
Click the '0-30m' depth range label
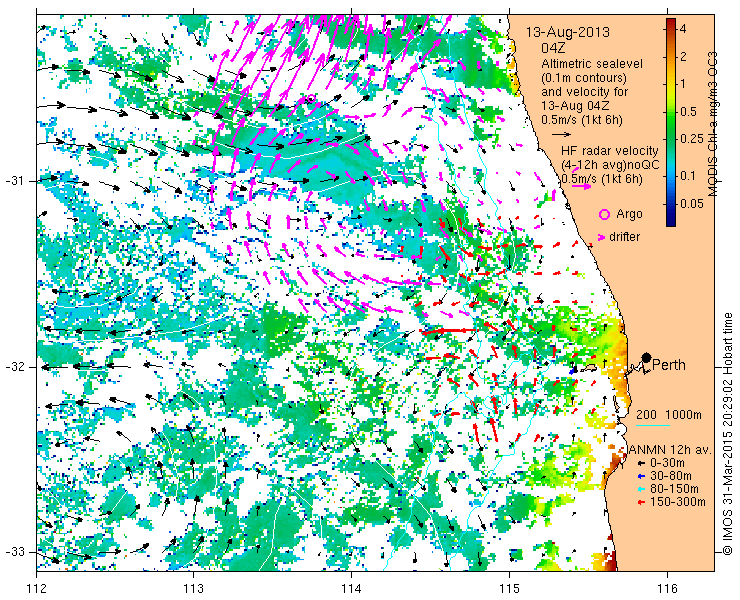(x=667, y=464)
